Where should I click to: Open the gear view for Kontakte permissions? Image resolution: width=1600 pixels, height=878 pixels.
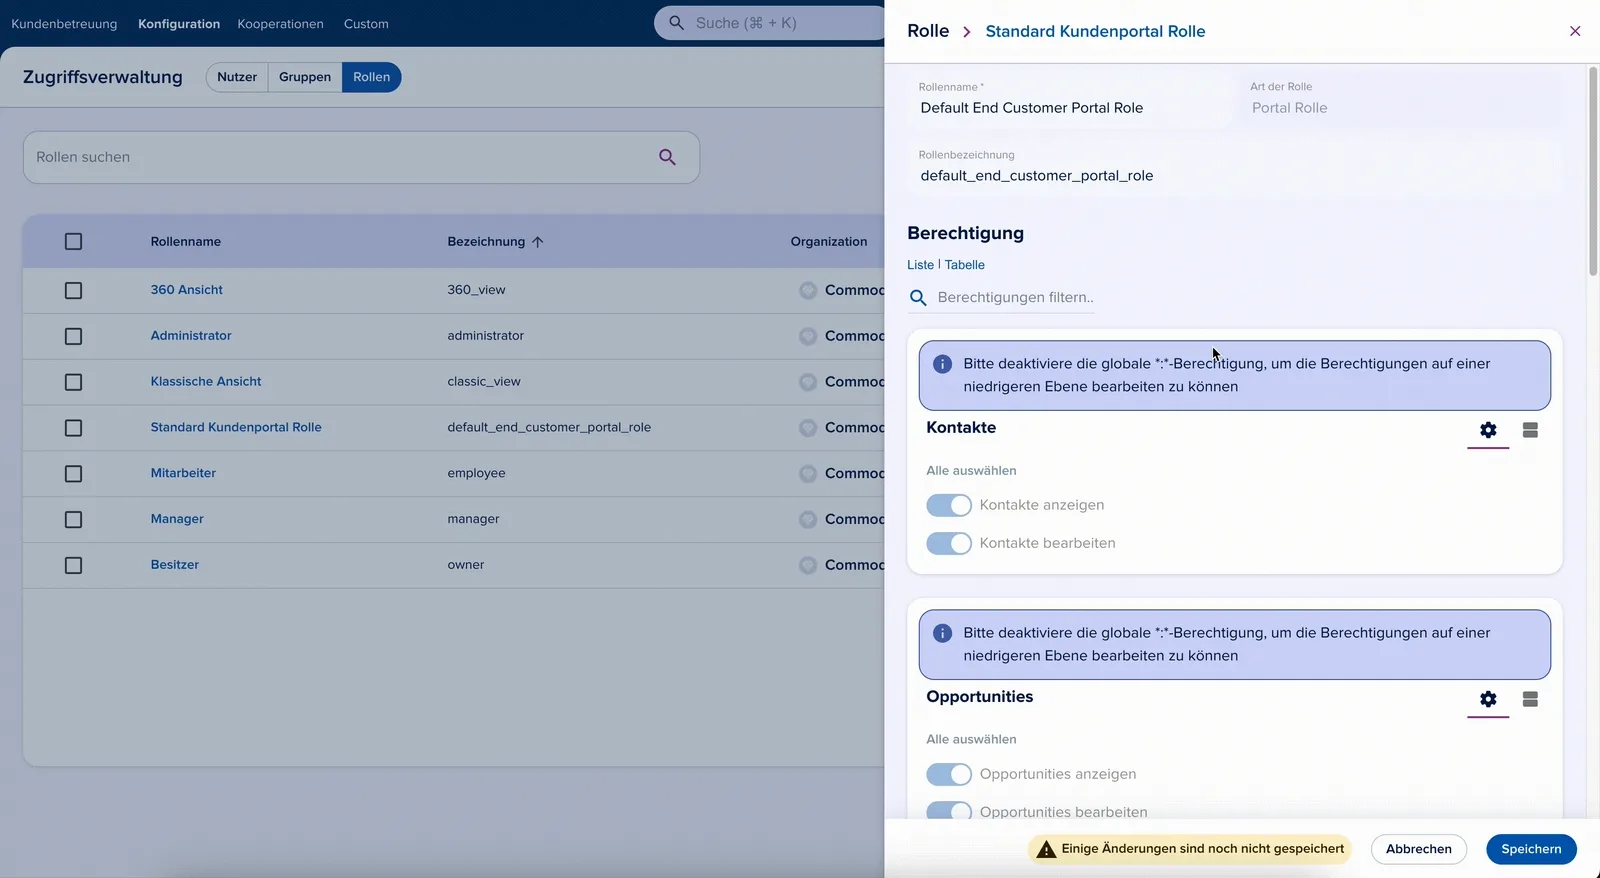1488,430
